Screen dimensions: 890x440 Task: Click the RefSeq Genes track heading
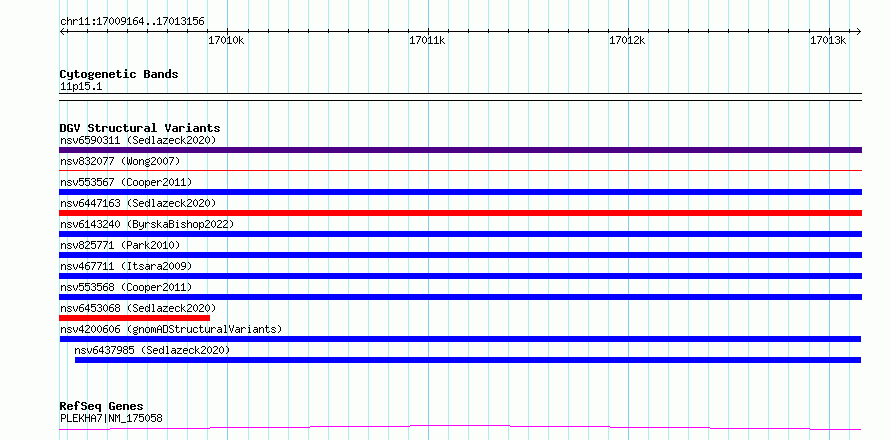(101, 407)
